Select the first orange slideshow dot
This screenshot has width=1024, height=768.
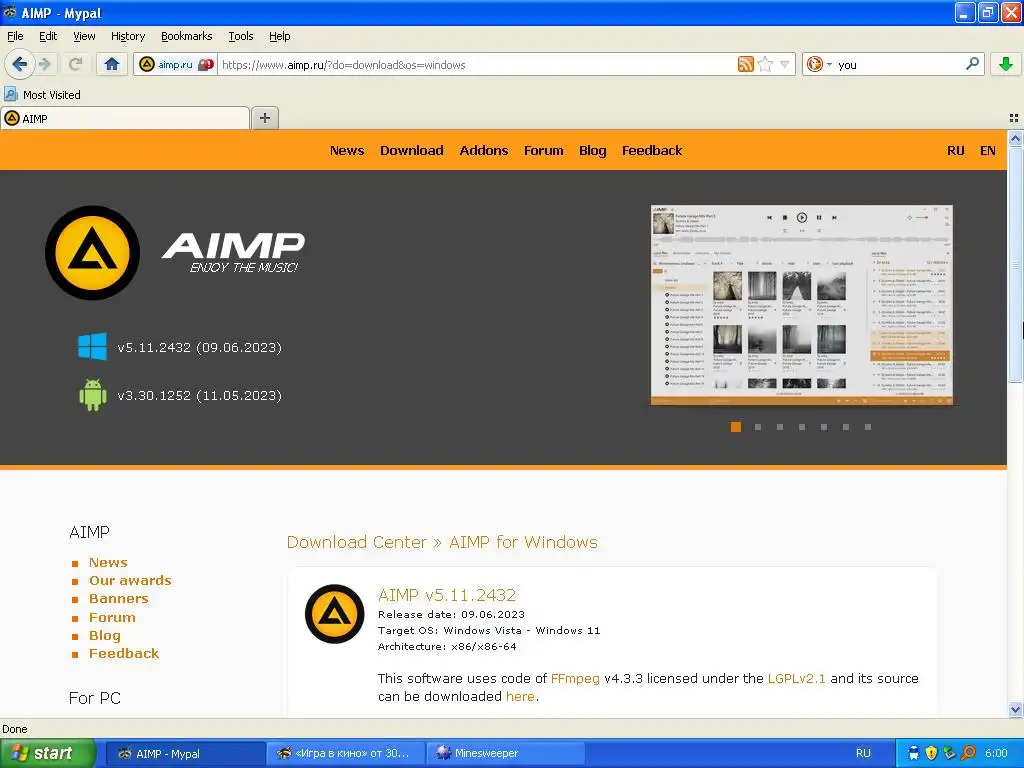pos(736,426)
